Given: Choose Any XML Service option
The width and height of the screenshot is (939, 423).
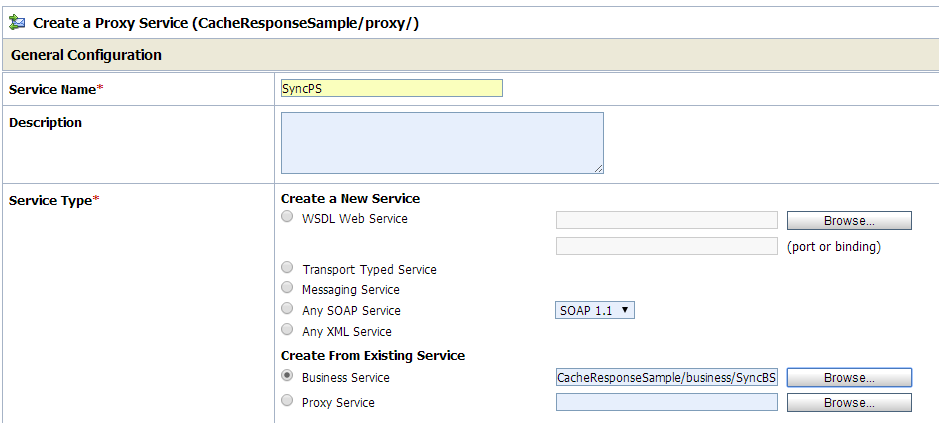Looking at the screenshot, I should [288, 330].
